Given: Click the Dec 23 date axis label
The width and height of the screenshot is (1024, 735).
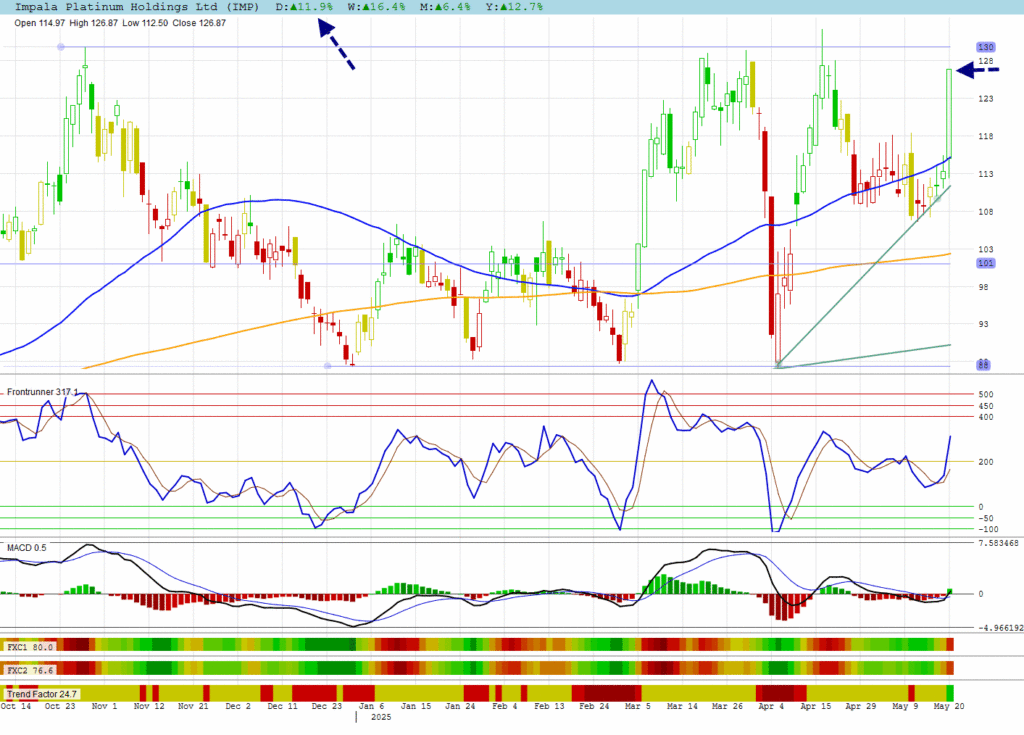Looking at the screenshot, I should pos(327,706).
